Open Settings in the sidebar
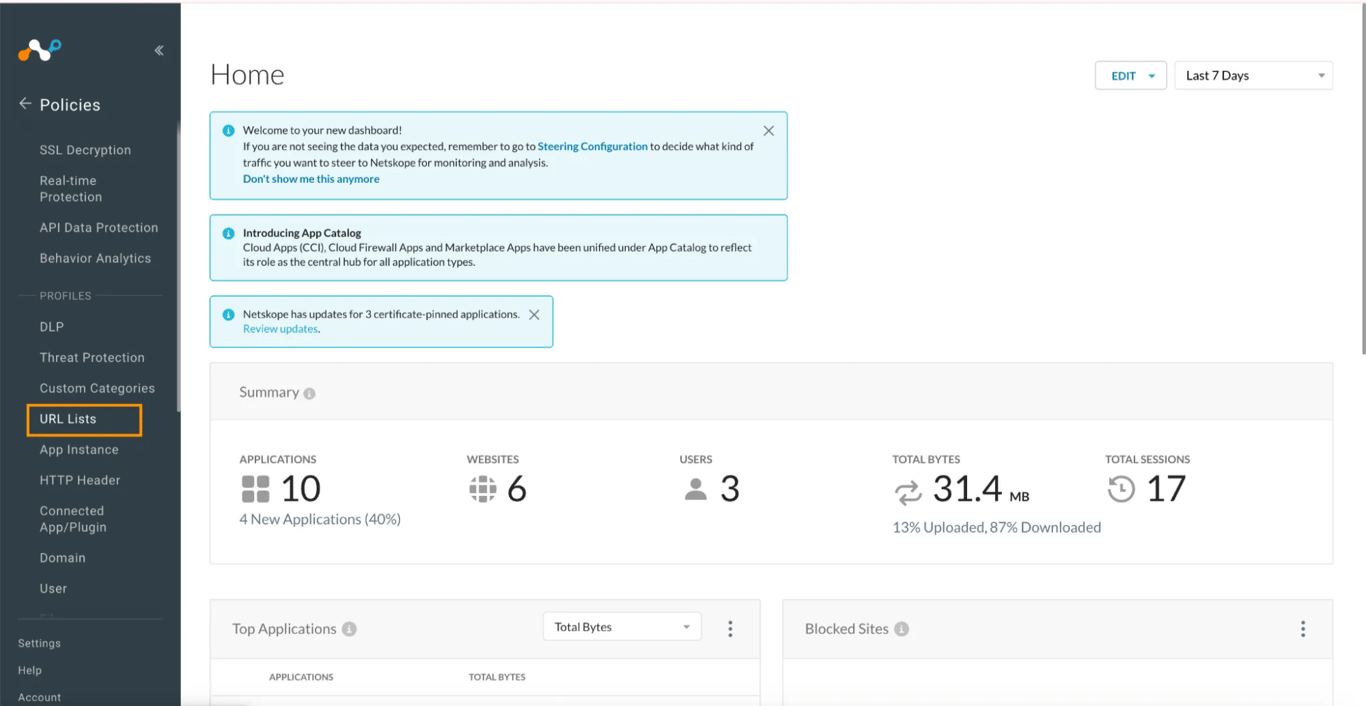Screen dimensions: 1366x706 coord(39,643)
